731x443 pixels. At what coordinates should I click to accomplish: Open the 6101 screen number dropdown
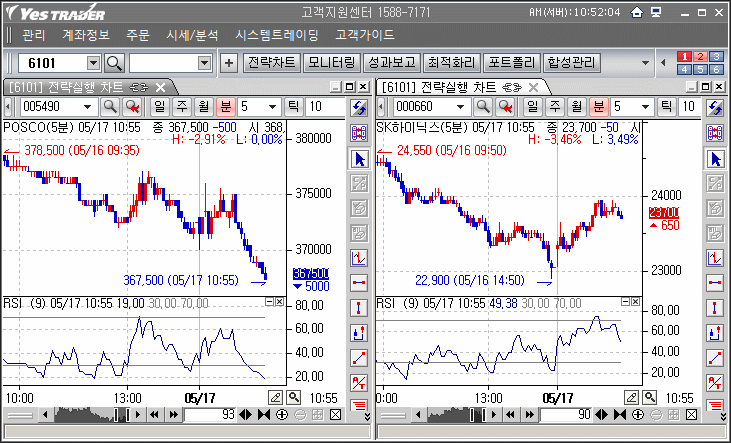94,63
